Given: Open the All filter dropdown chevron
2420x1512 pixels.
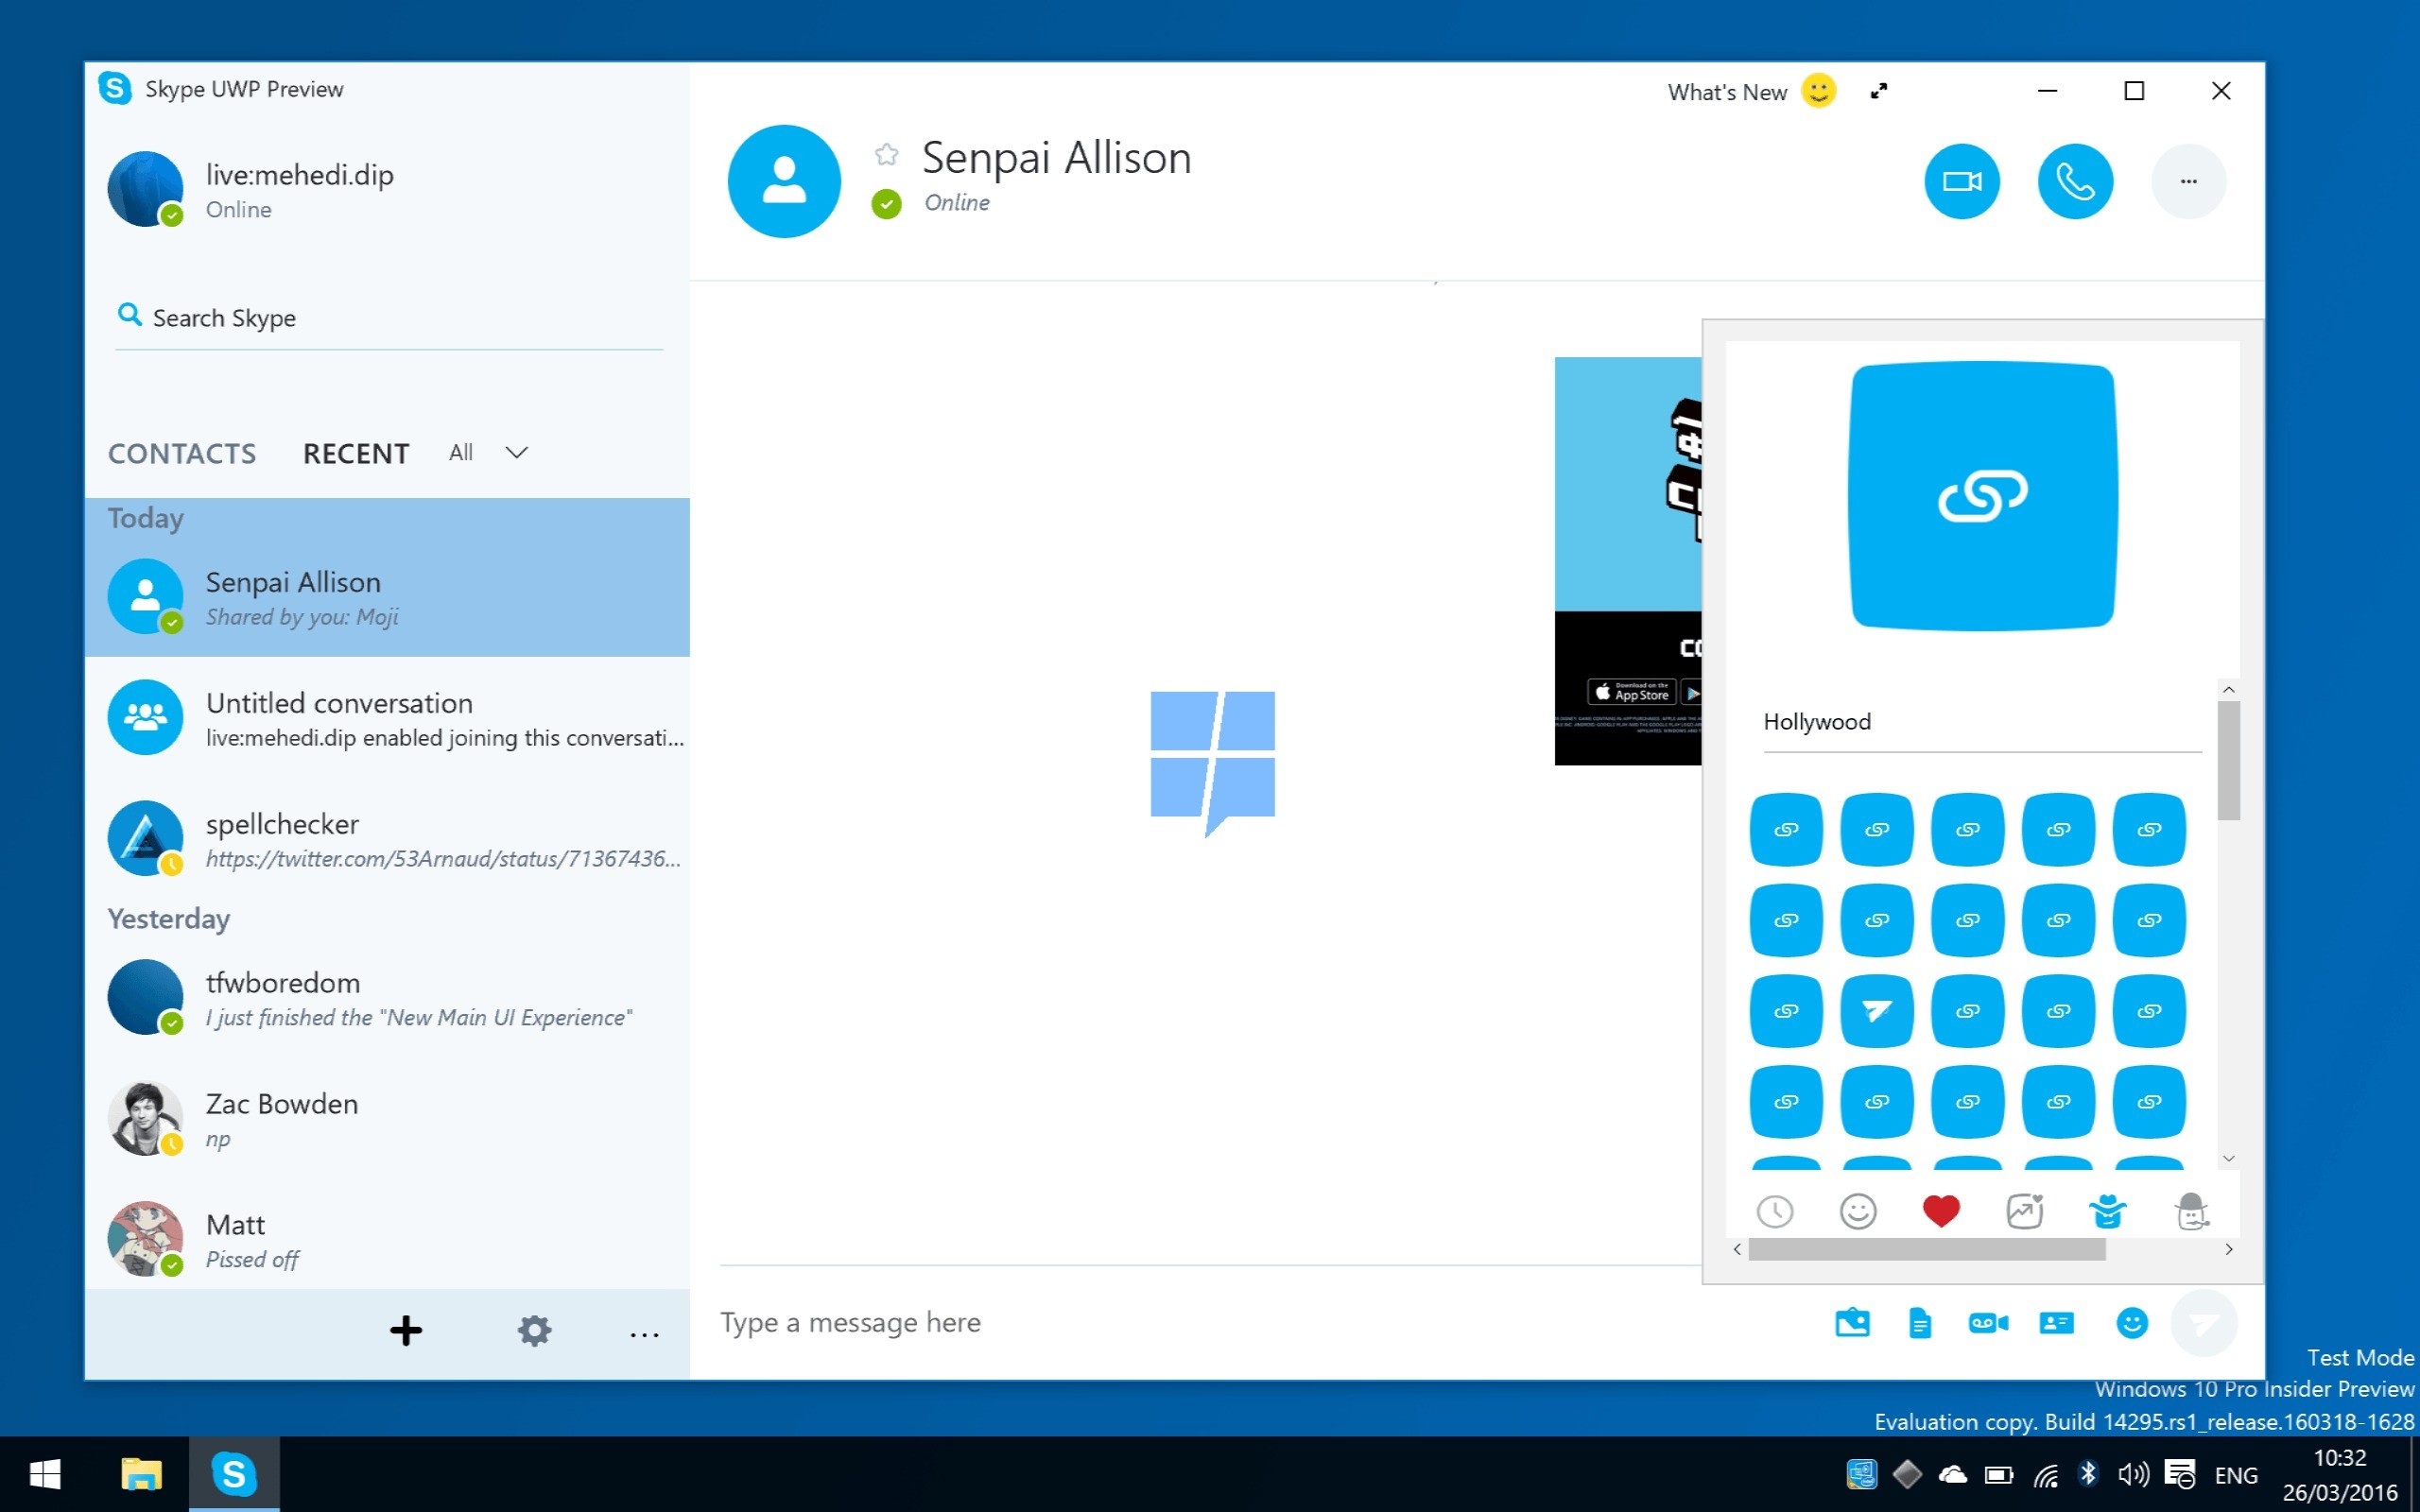Looking at the screenshot, I should (516, 453).
